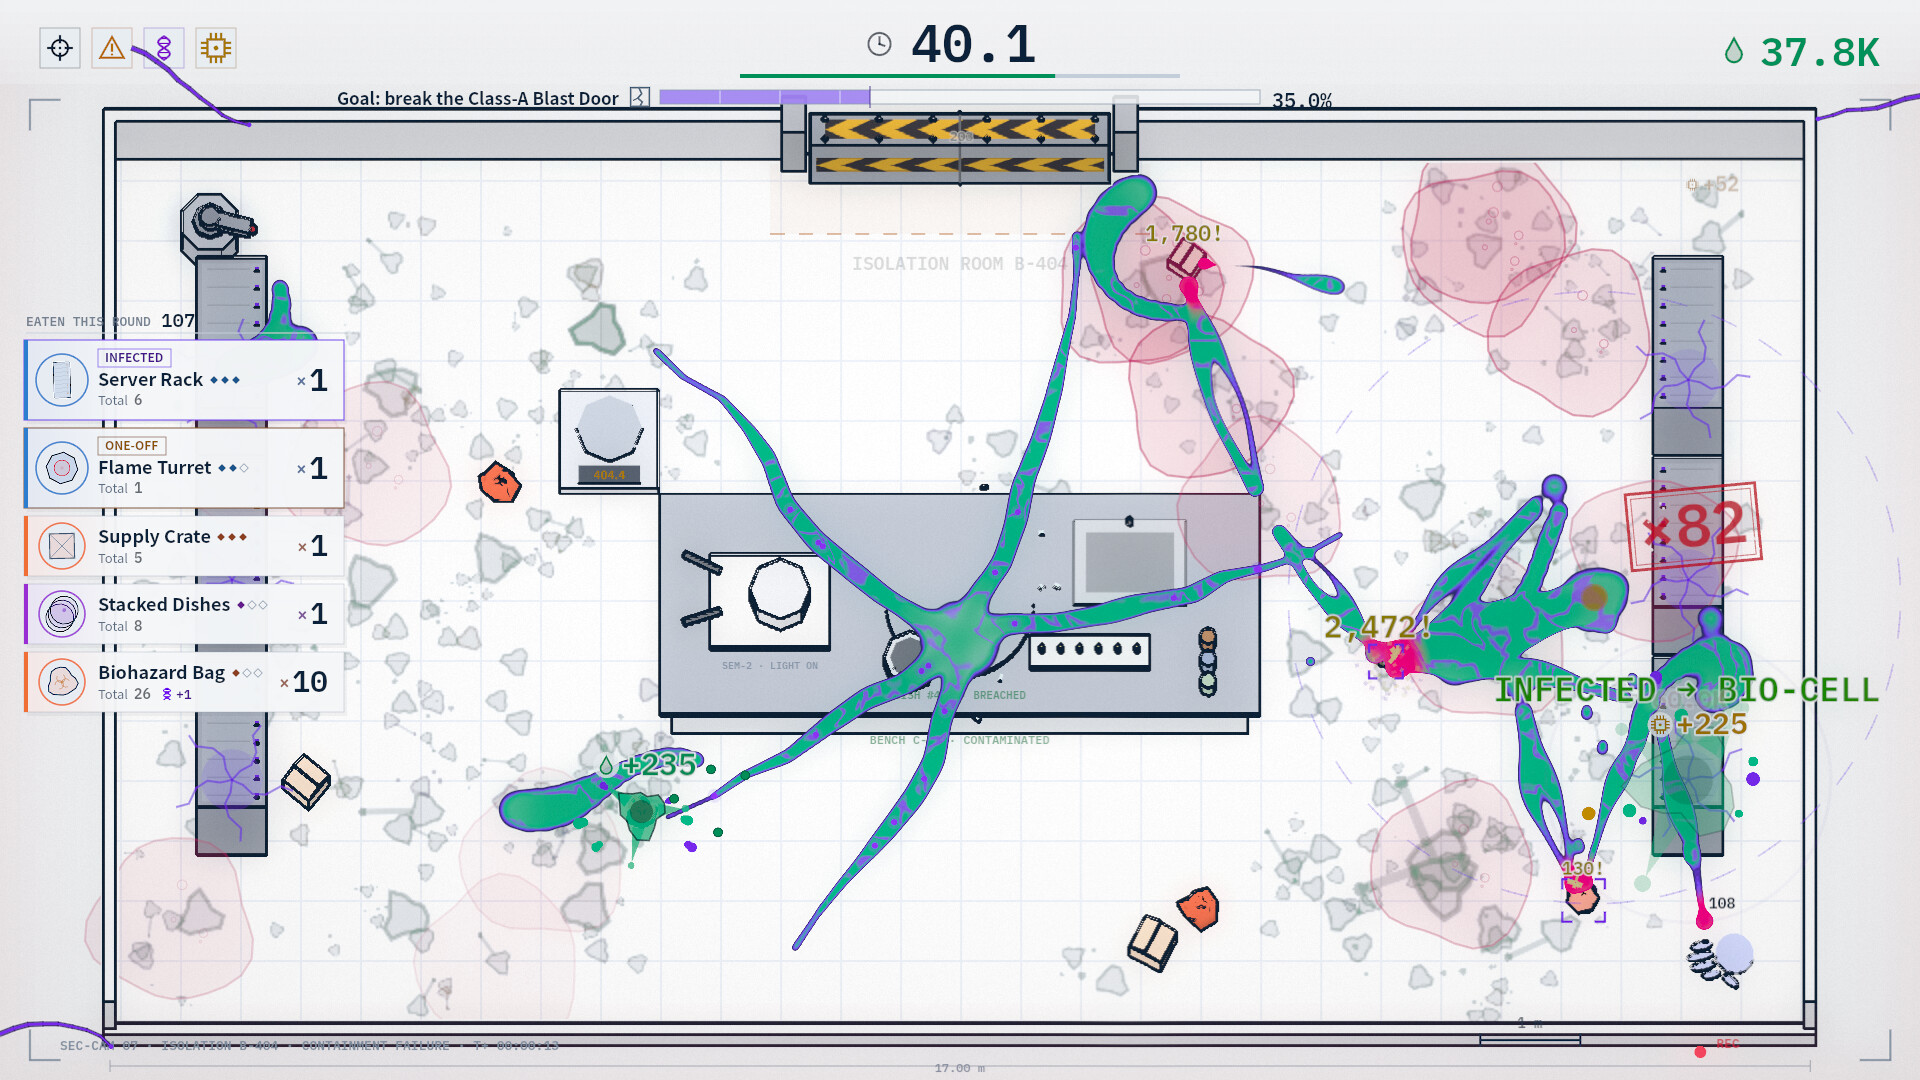Click the 2,472! score popup
The height and width of the screenshot is (1080, 1920).
1377,627
